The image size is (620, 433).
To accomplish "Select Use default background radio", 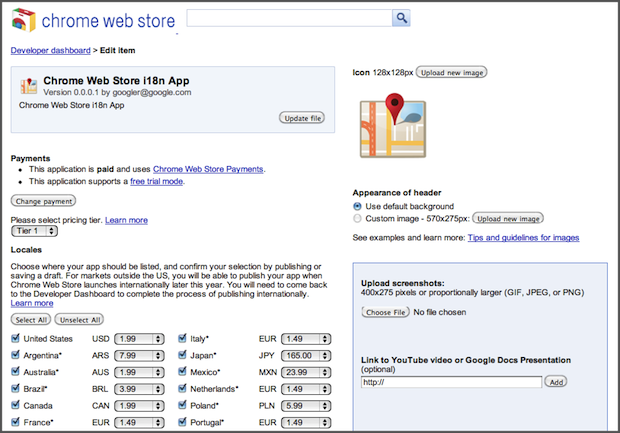I will (x=357, y=206).
